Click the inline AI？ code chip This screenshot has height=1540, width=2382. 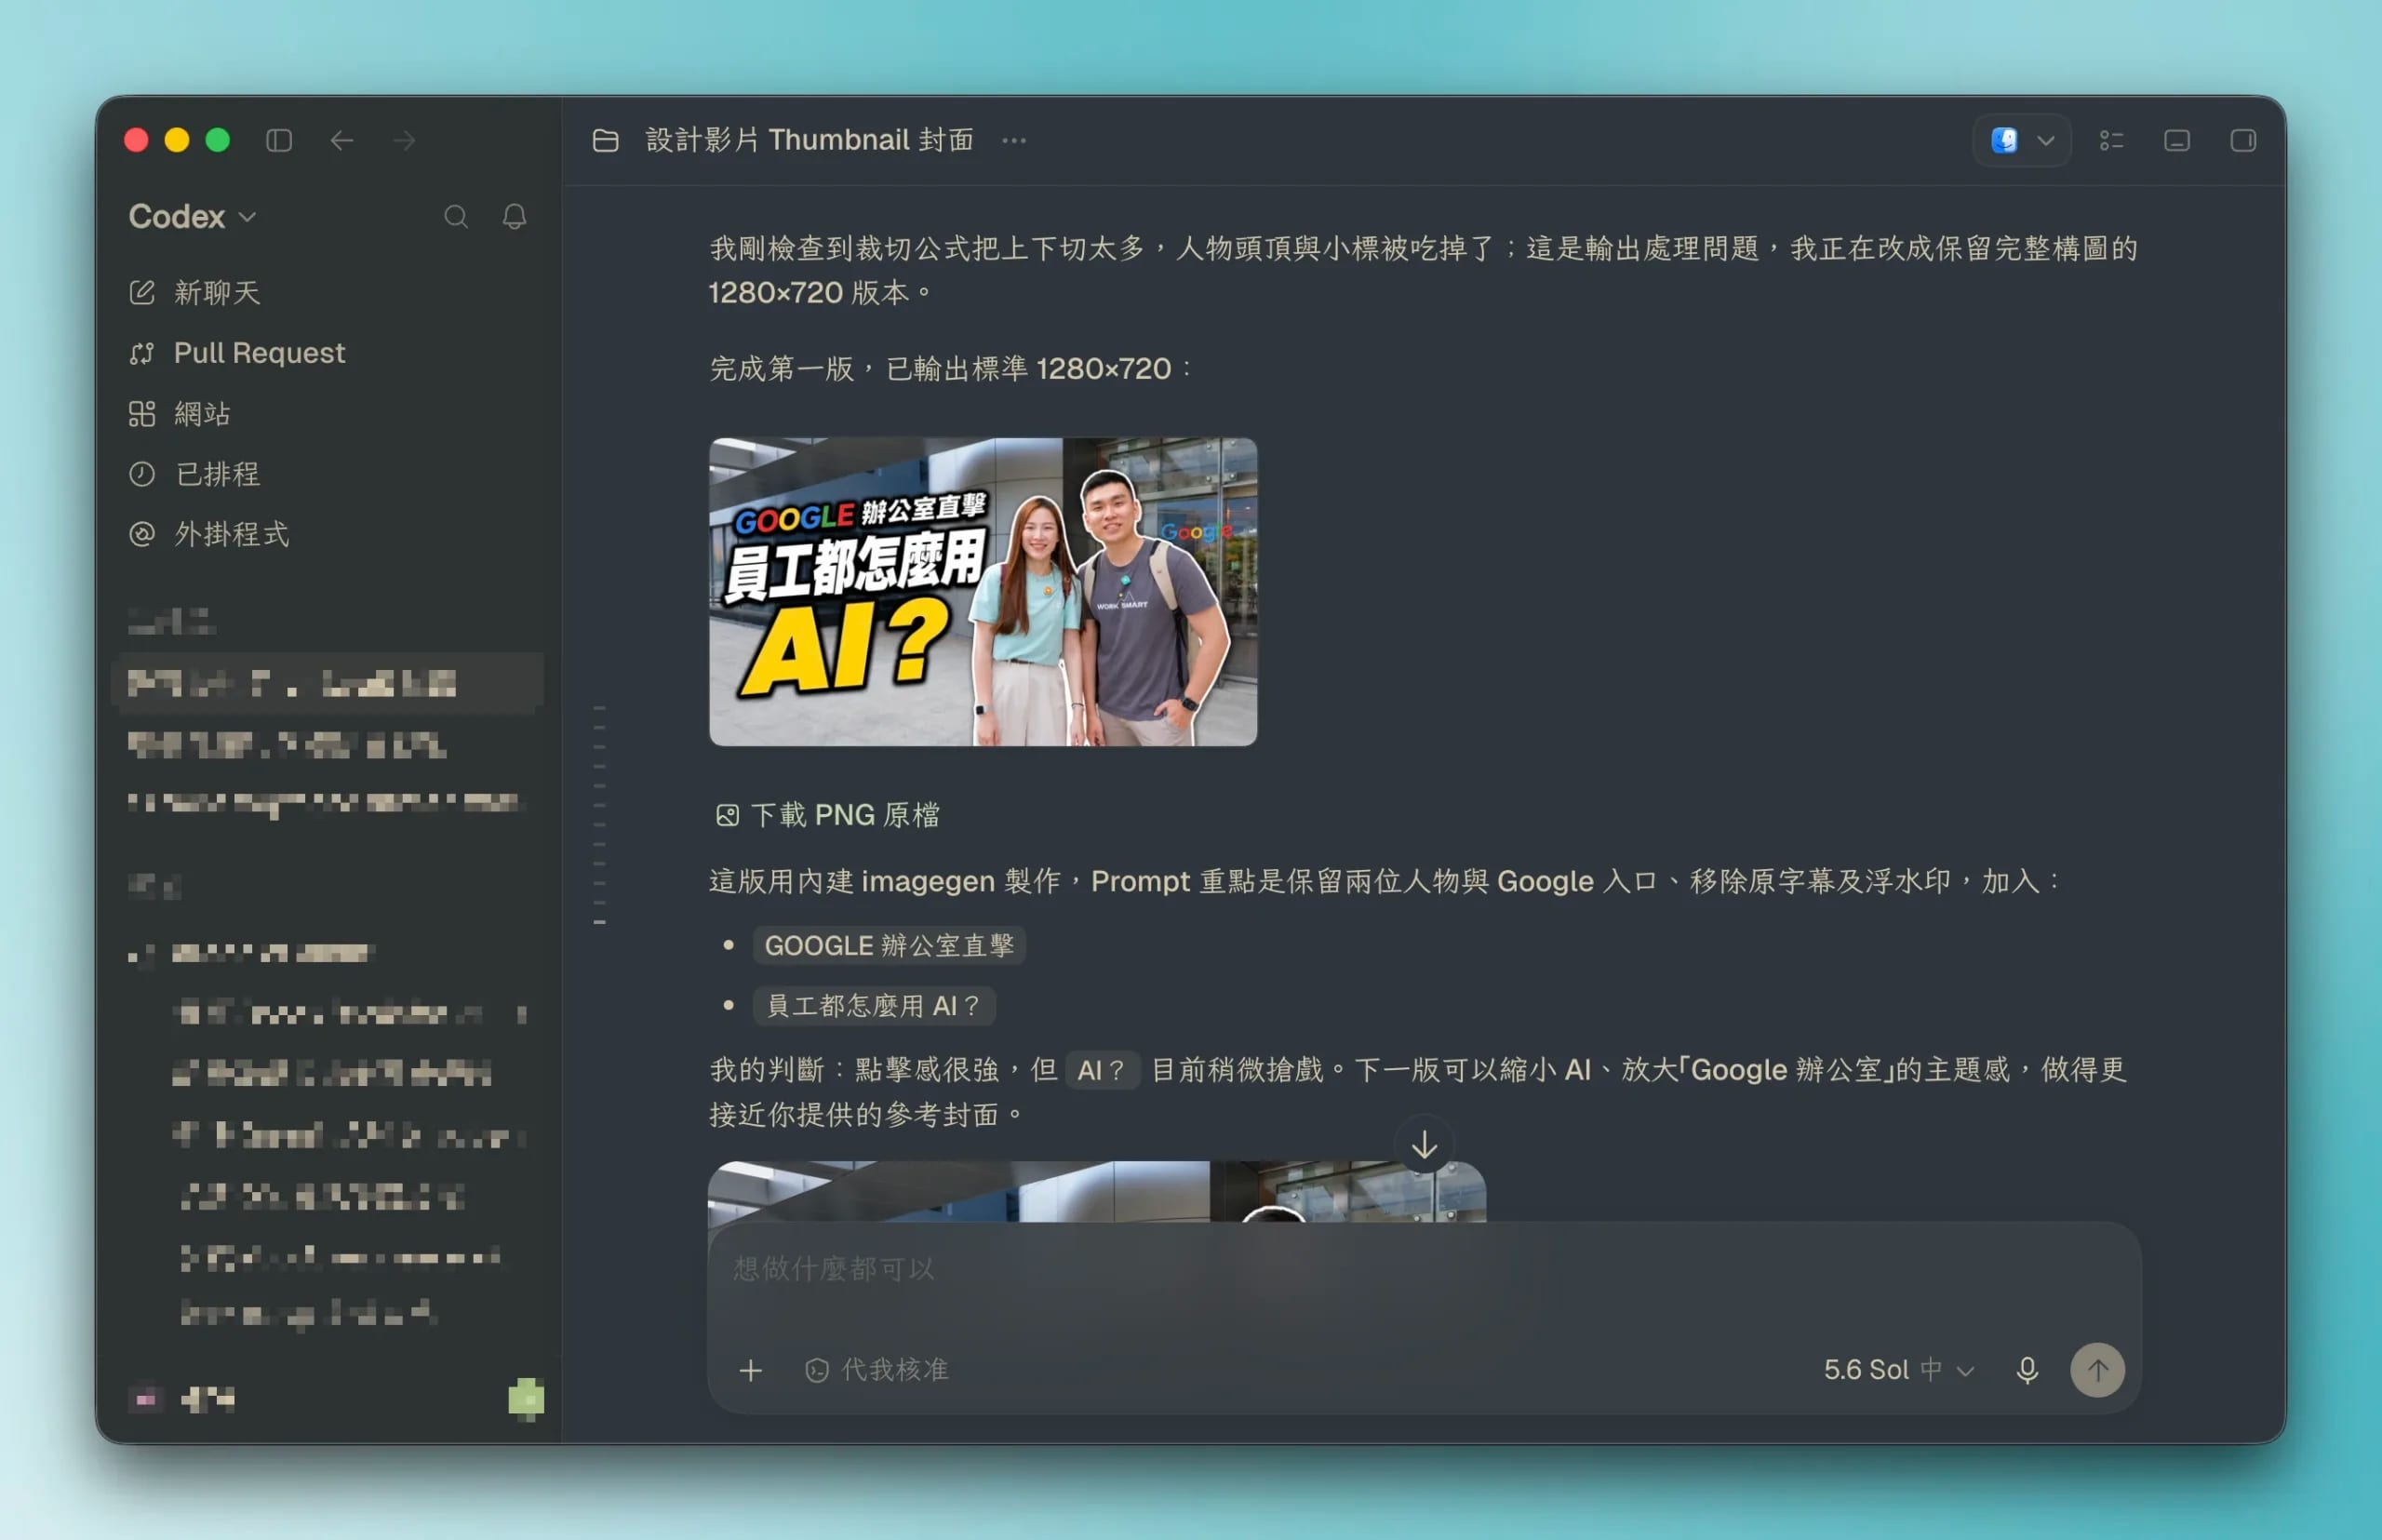tap(1102, 1070)
